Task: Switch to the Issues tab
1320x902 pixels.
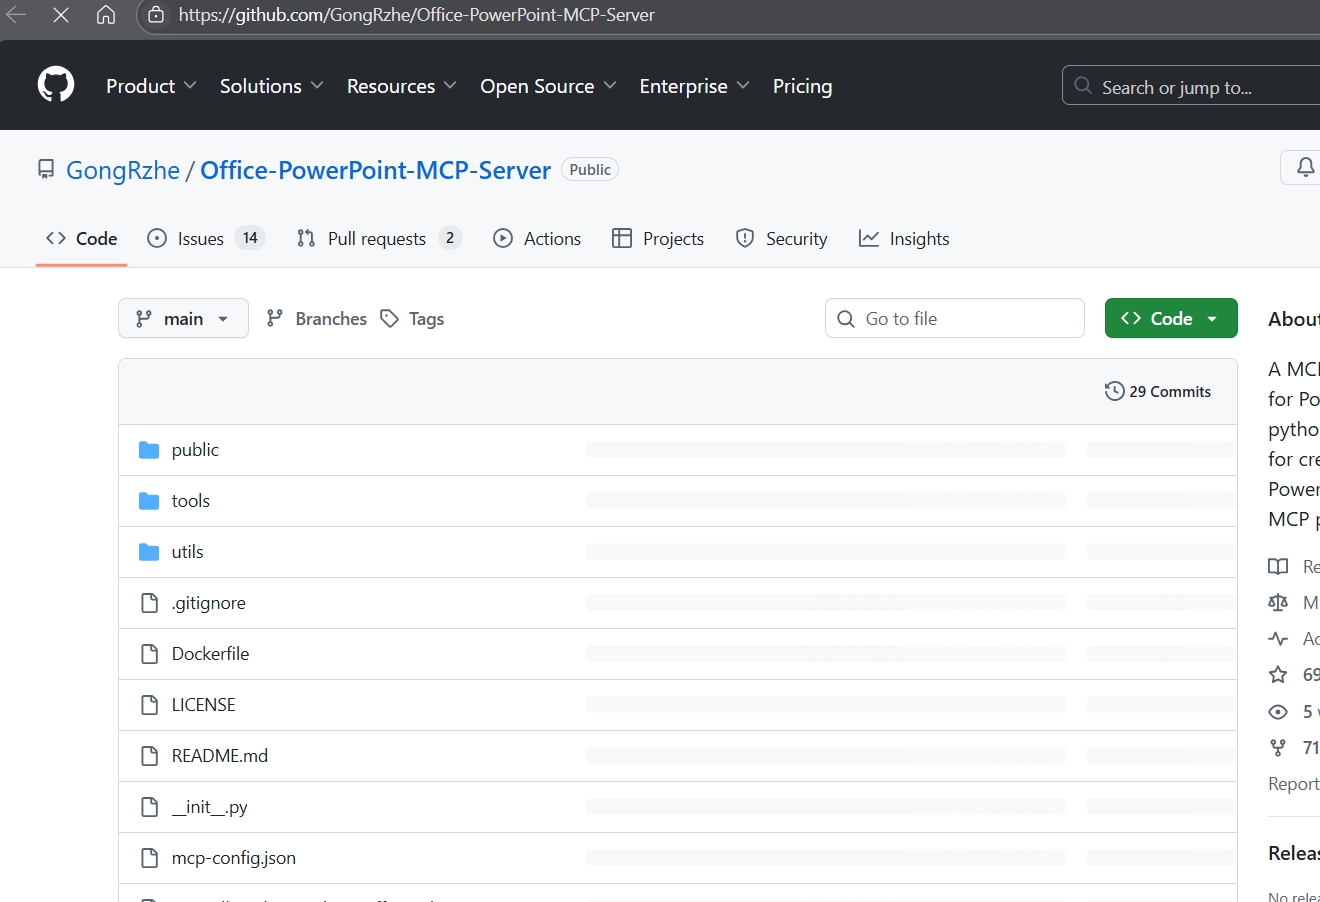Action: [205, 238]
